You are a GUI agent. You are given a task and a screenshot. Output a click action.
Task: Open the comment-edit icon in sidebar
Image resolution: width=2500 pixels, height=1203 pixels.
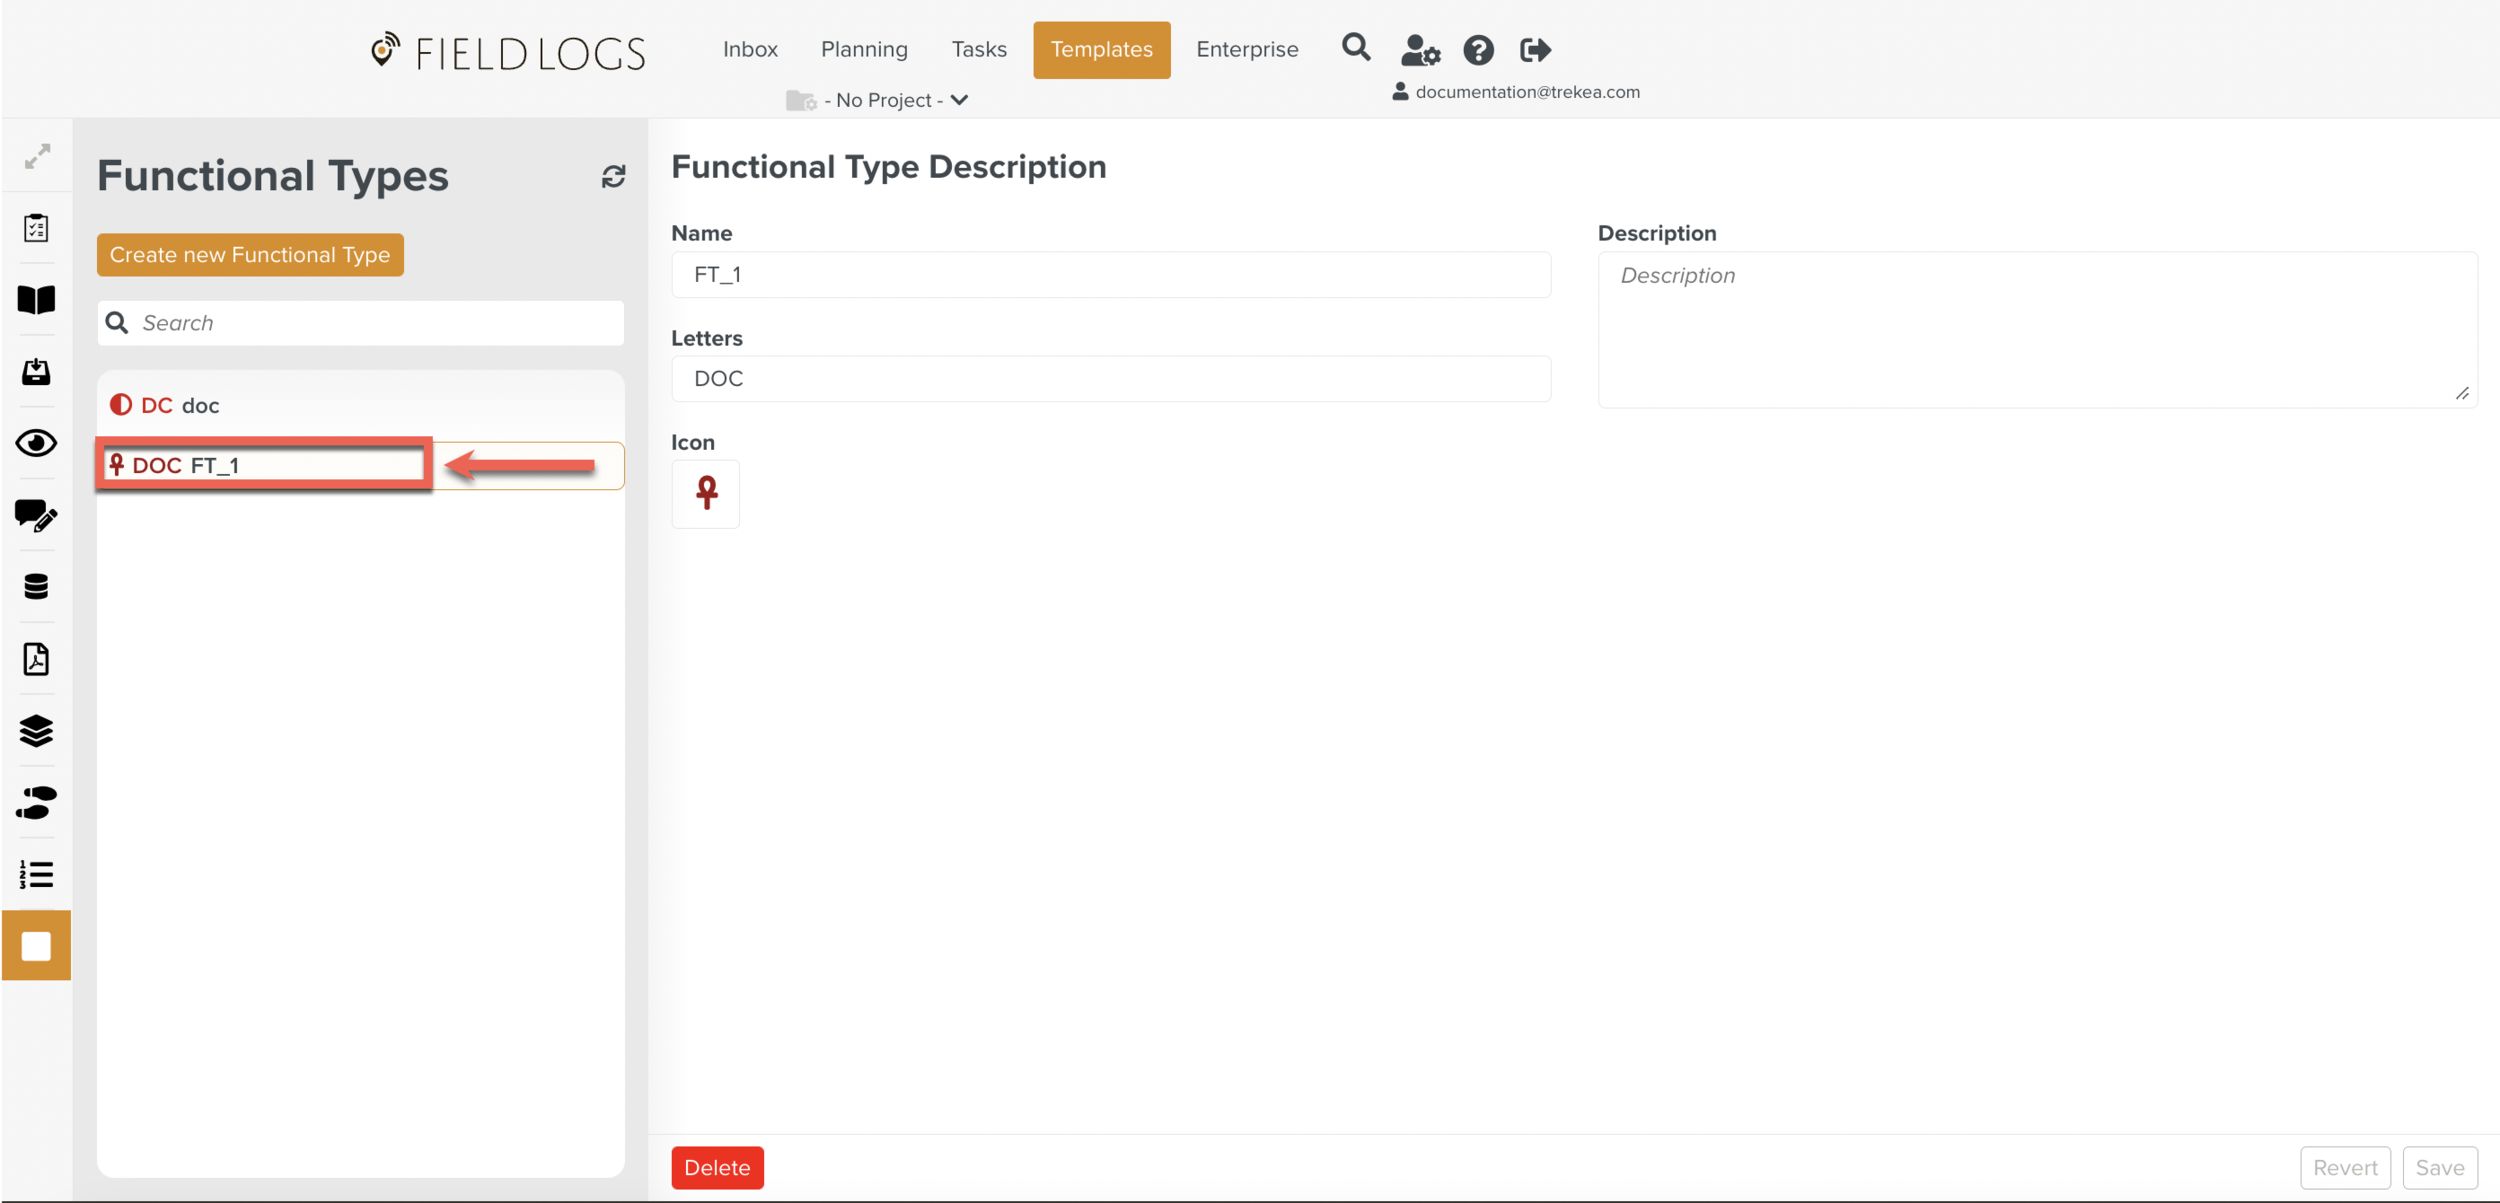tap(36, 516)
